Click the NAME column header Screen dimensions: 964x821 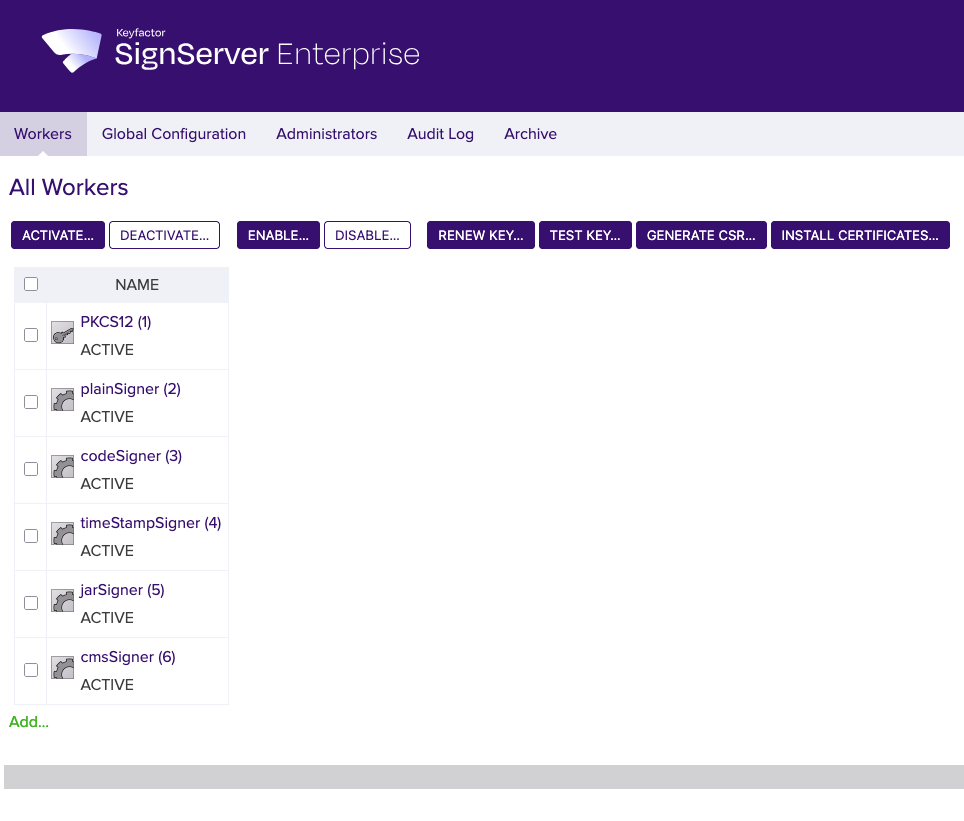pos(136,284)
